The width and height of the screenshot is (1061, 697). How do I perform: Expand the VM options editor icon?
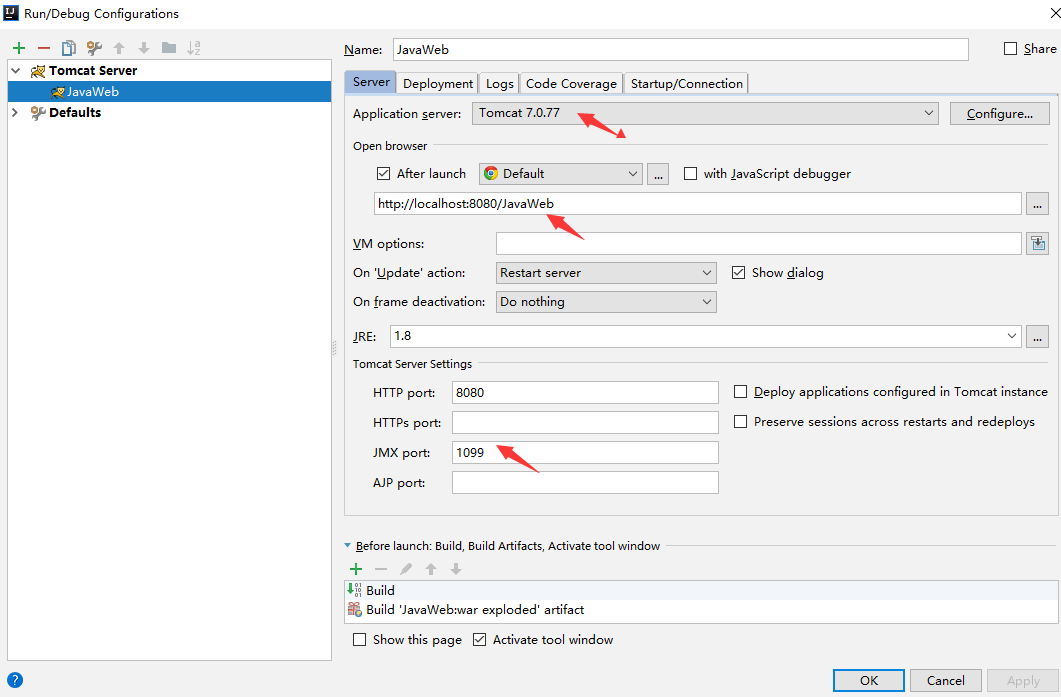click(1037, 244)
